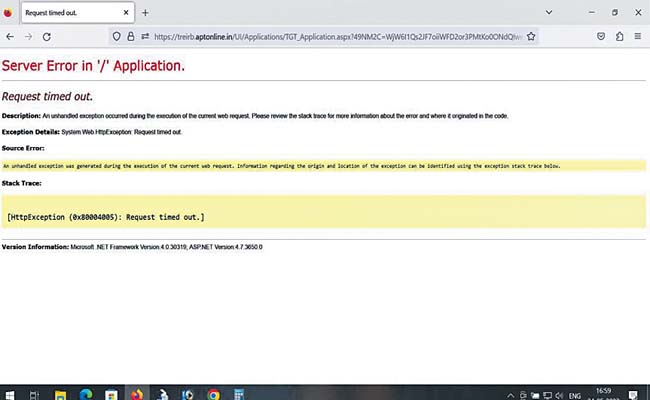Open Microsoft Edge from taskbar

point(86,395)
